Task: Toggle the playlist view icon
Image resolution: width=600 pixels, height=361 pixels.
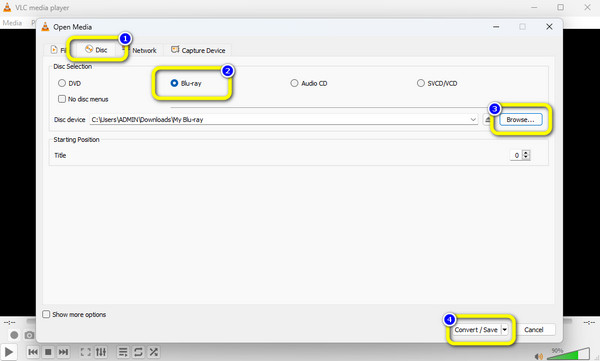Action: pyautogui.click(x=123, y=352)
